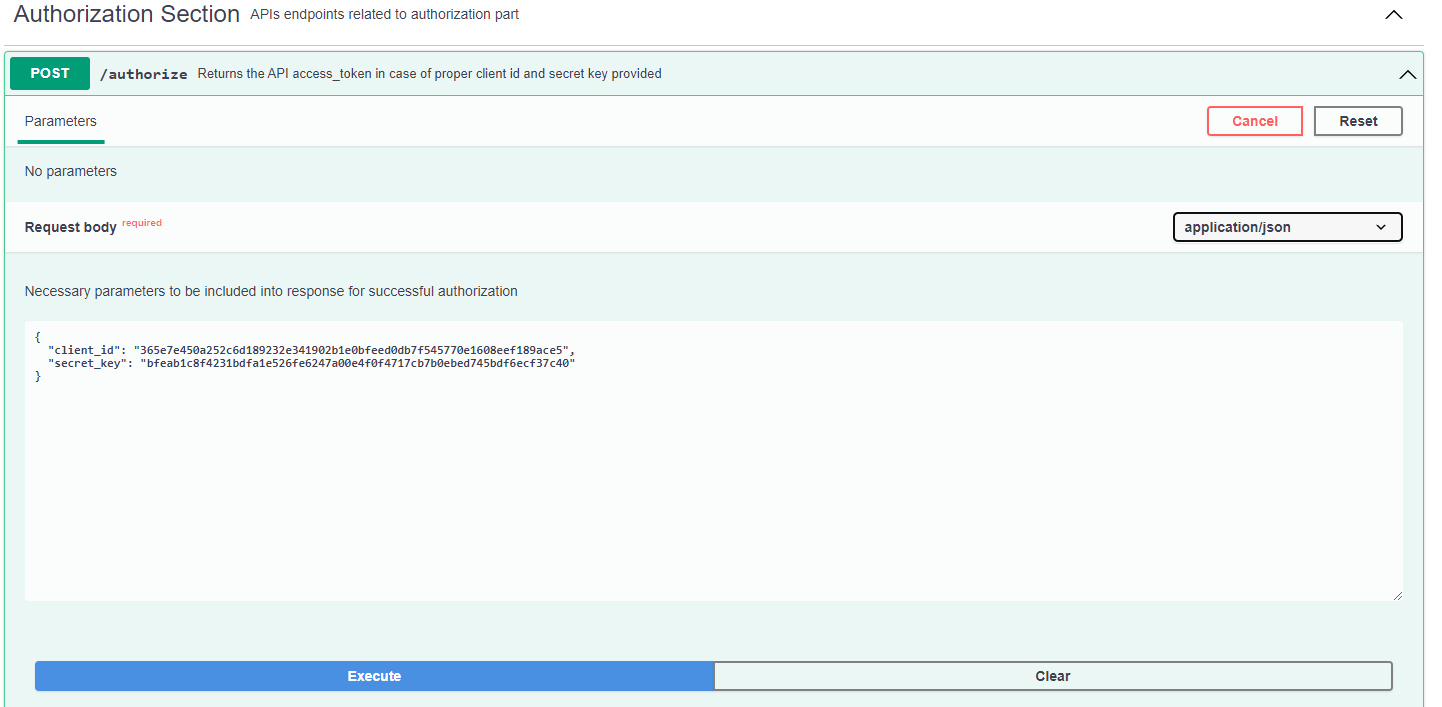This screenshot has width=1442, height=707.
Task: Clear the request response
Action: [x=1053, y=676]
